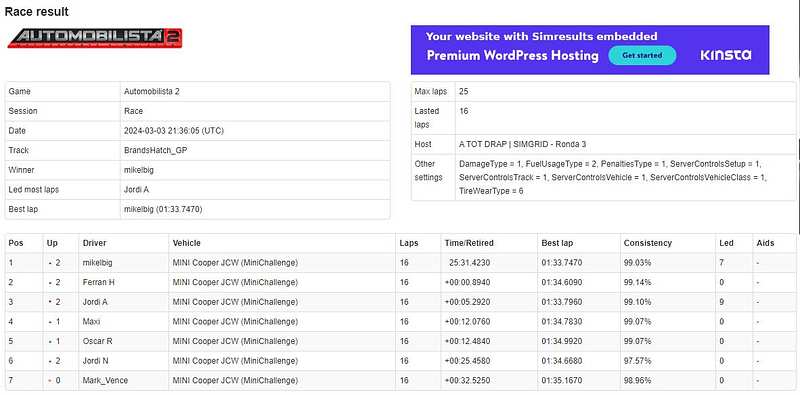This screenshot has width=800, height=395.
Task: Click the position-change indicator in Maxi's row
Action: [54, 322]
